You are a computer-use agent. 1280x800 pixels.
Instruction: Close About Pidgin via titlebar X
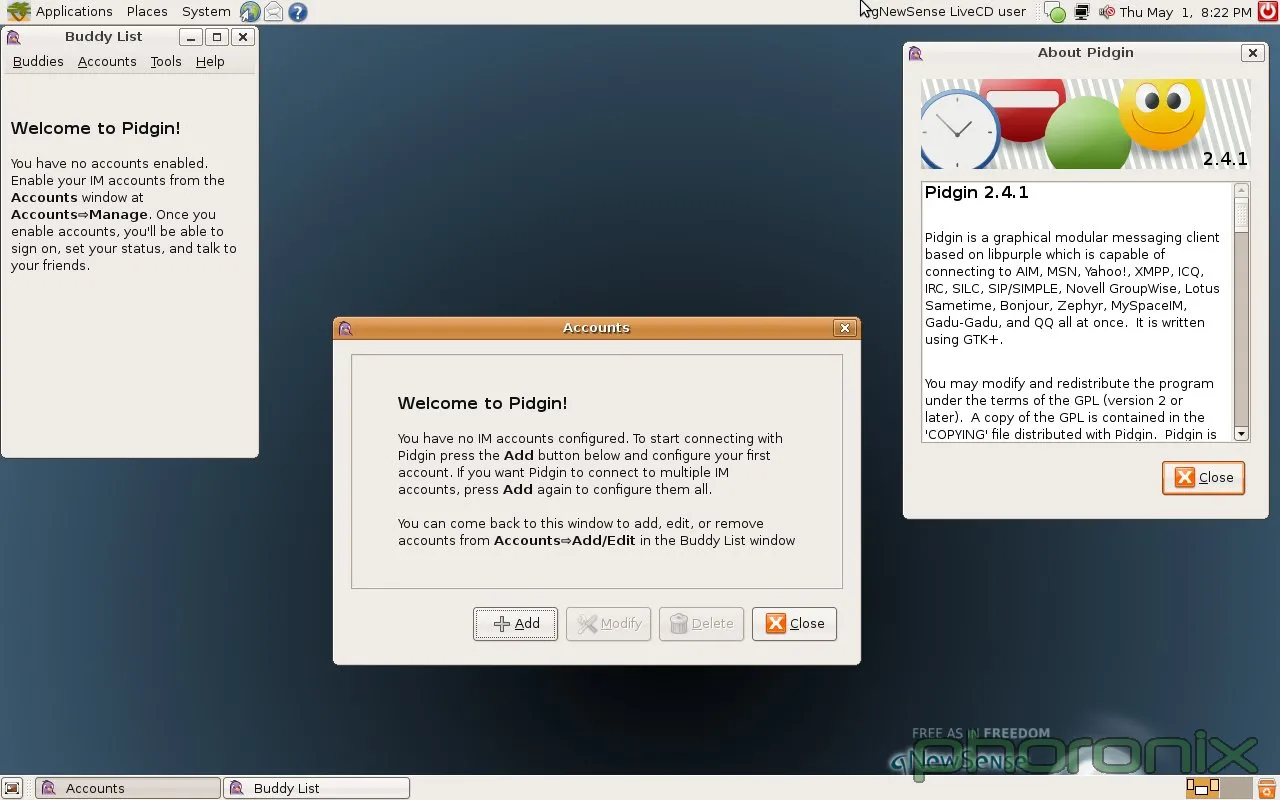point(1252,53)
